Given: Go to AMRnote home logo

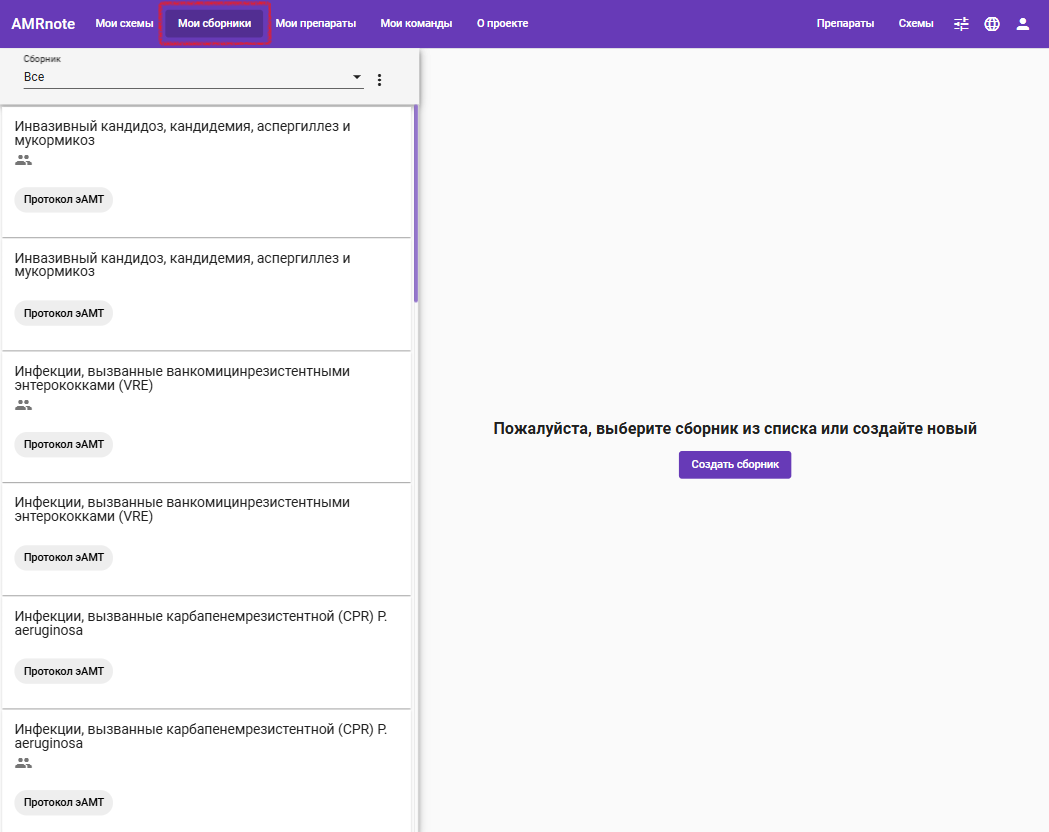Looking at the screenshot, I should pyautogui.click(x=43, y=23).
